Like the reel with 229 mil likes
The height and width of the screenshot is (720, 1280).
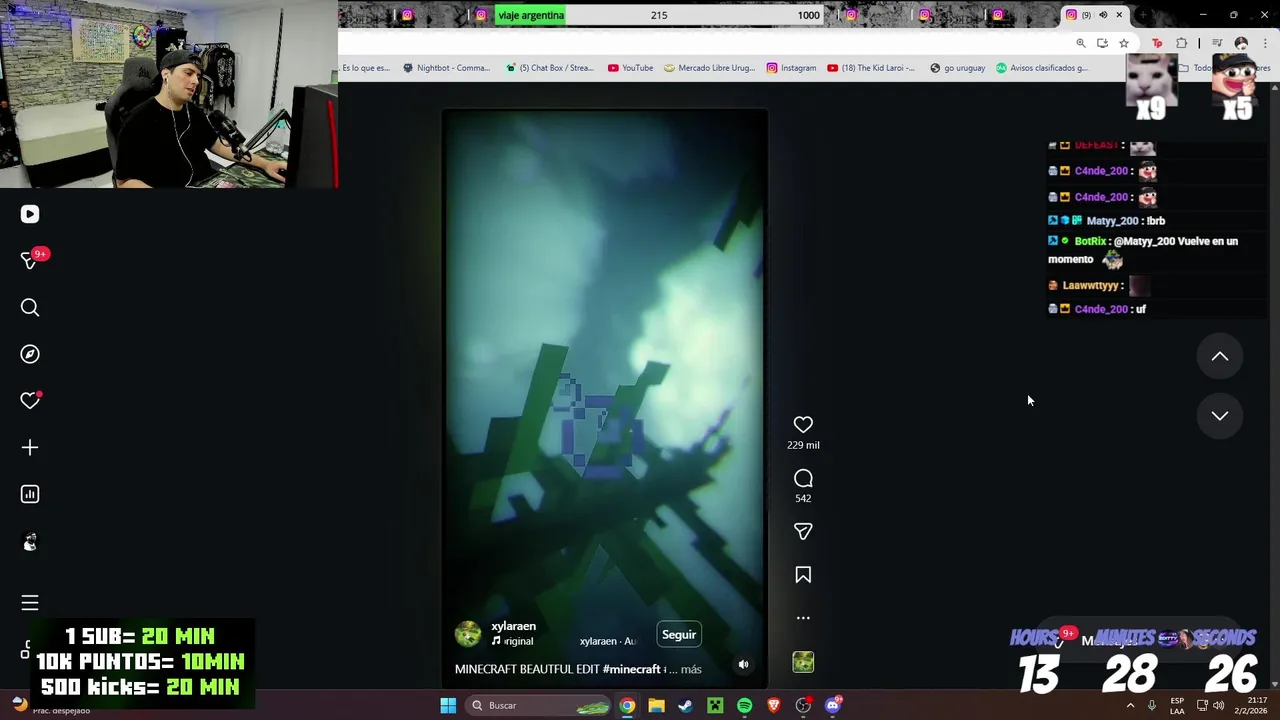(x=803, y=425)
